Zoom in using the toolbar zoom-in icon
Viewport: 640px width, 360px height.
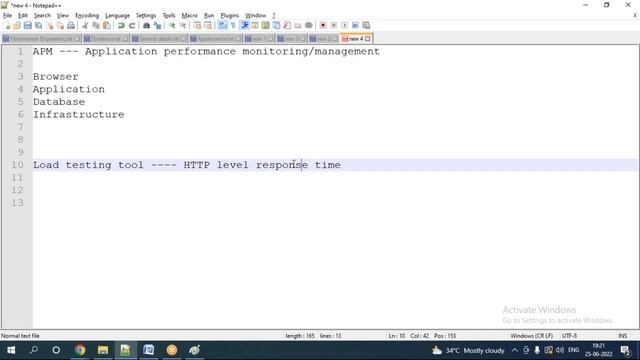click(x=172, y=25)
